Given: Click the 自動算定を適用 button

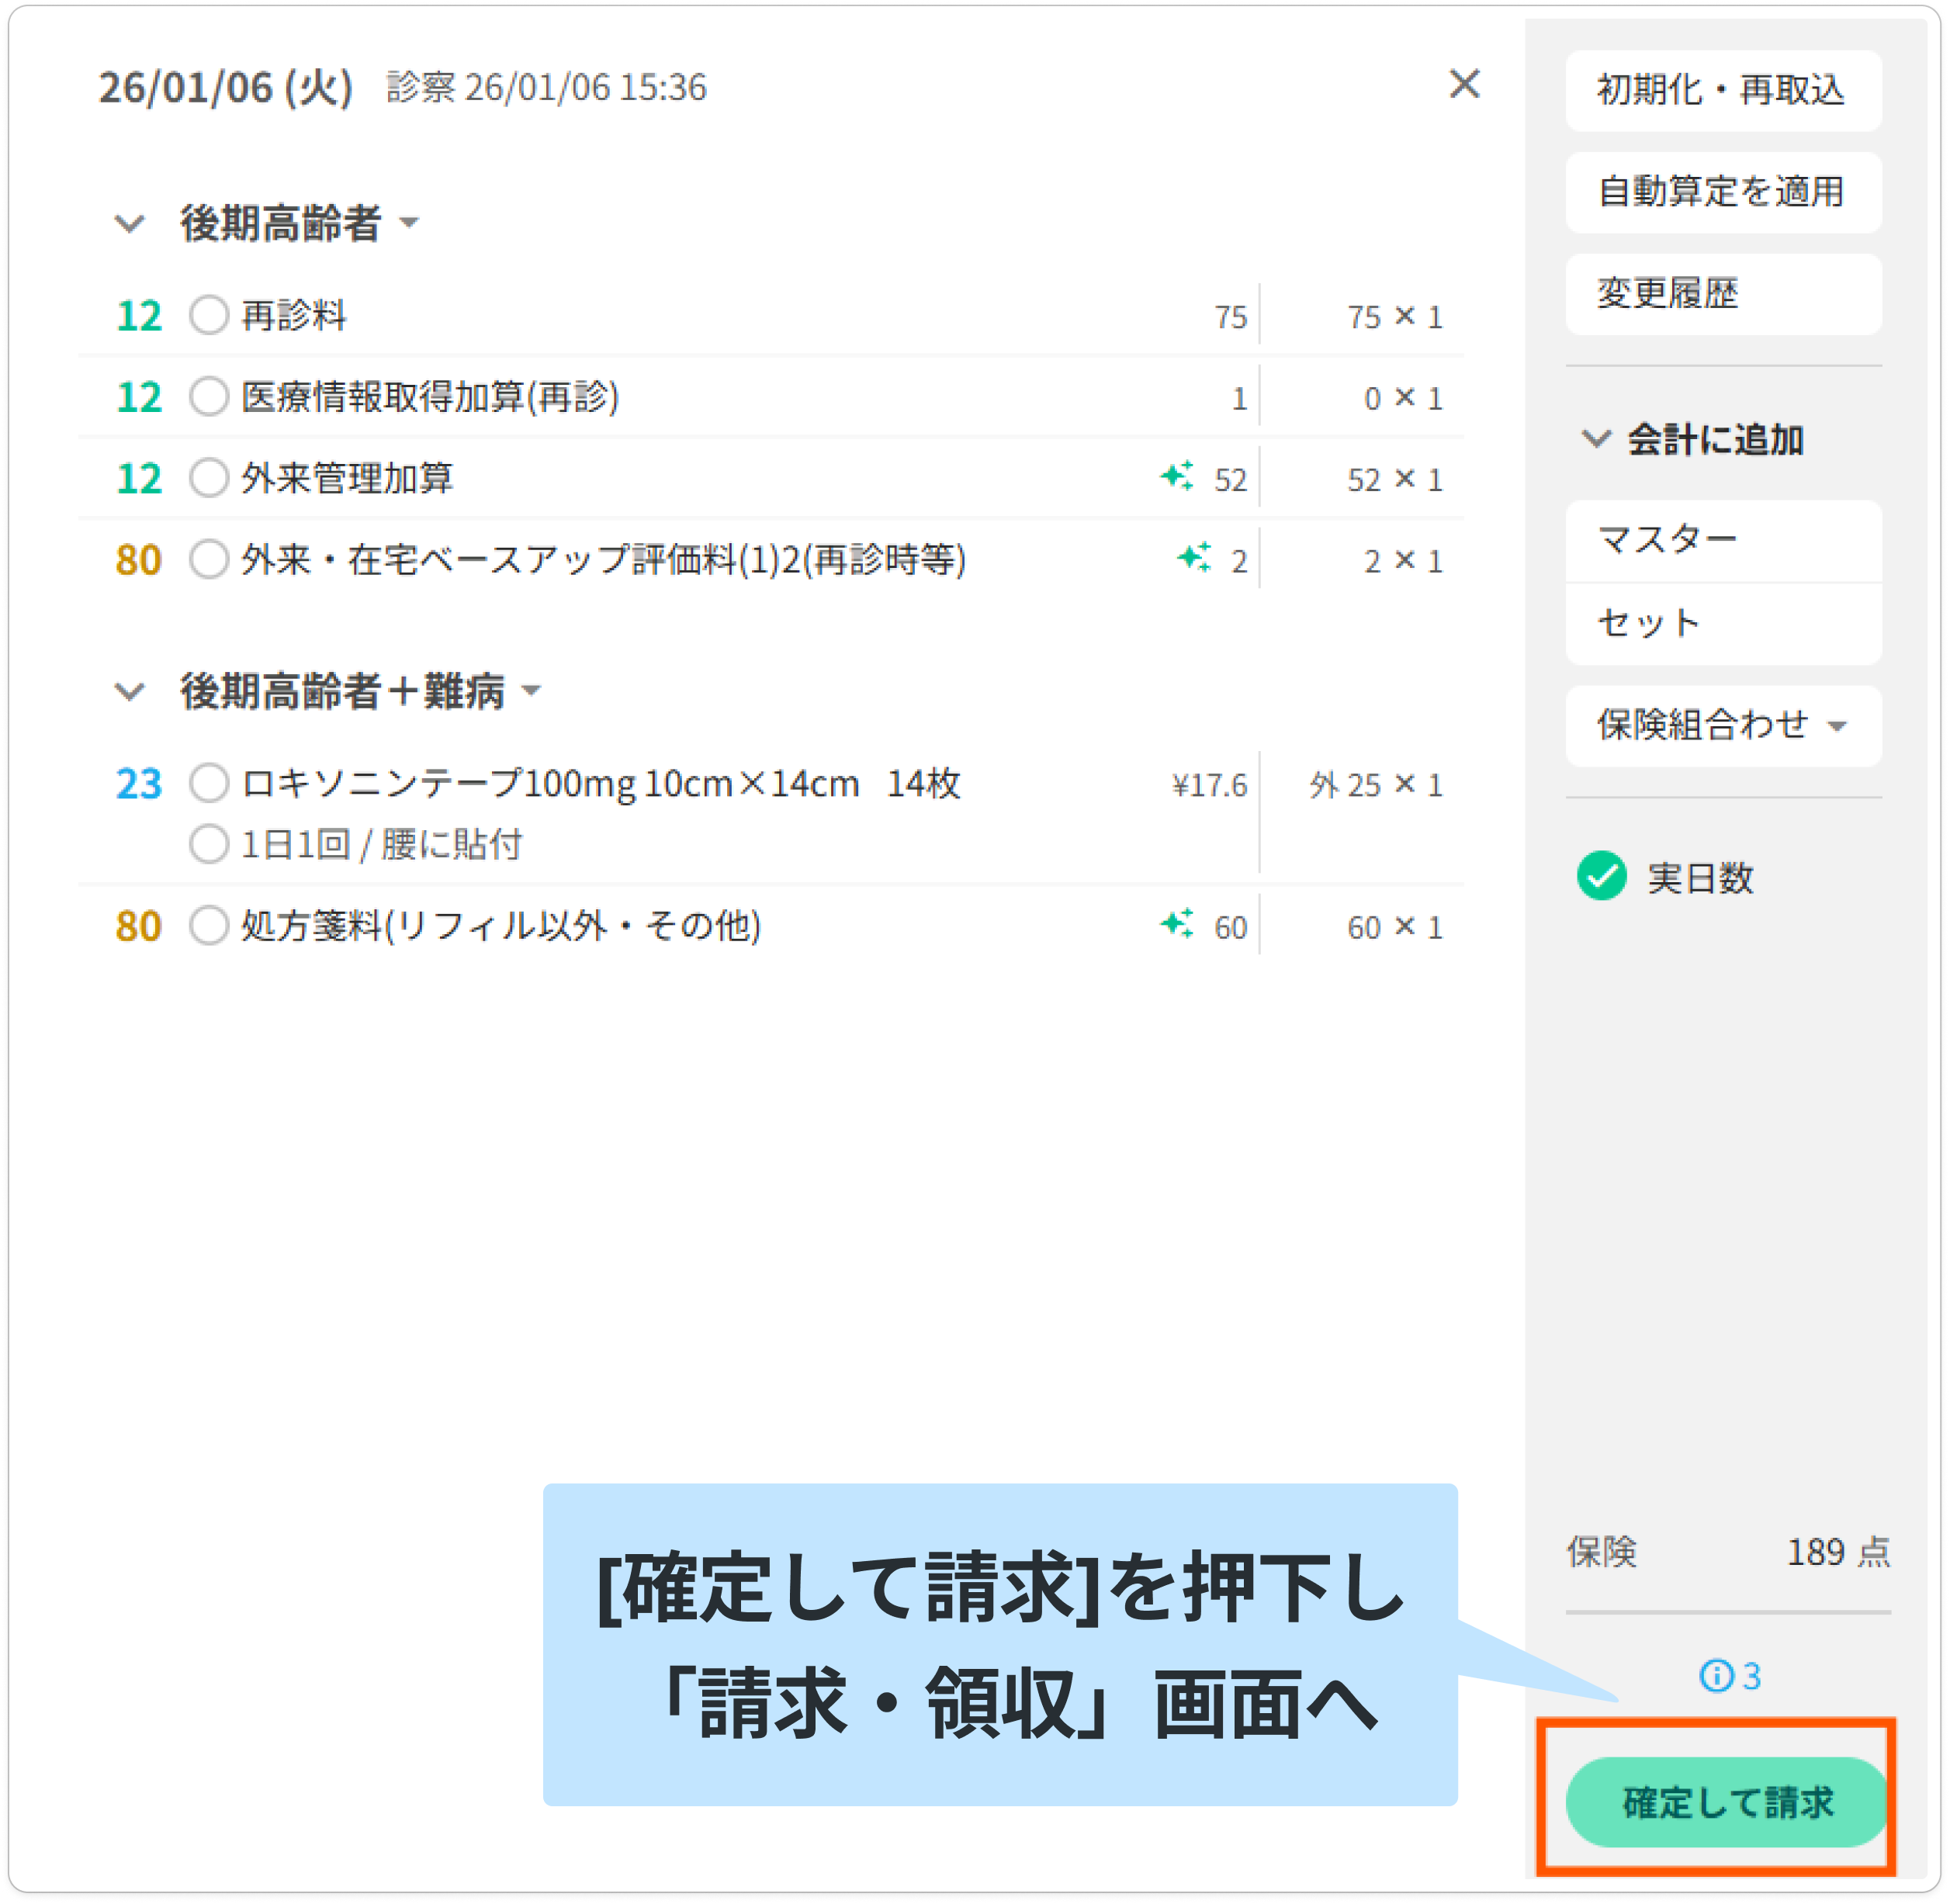Looking at the screenshot, I should 1722,192.
